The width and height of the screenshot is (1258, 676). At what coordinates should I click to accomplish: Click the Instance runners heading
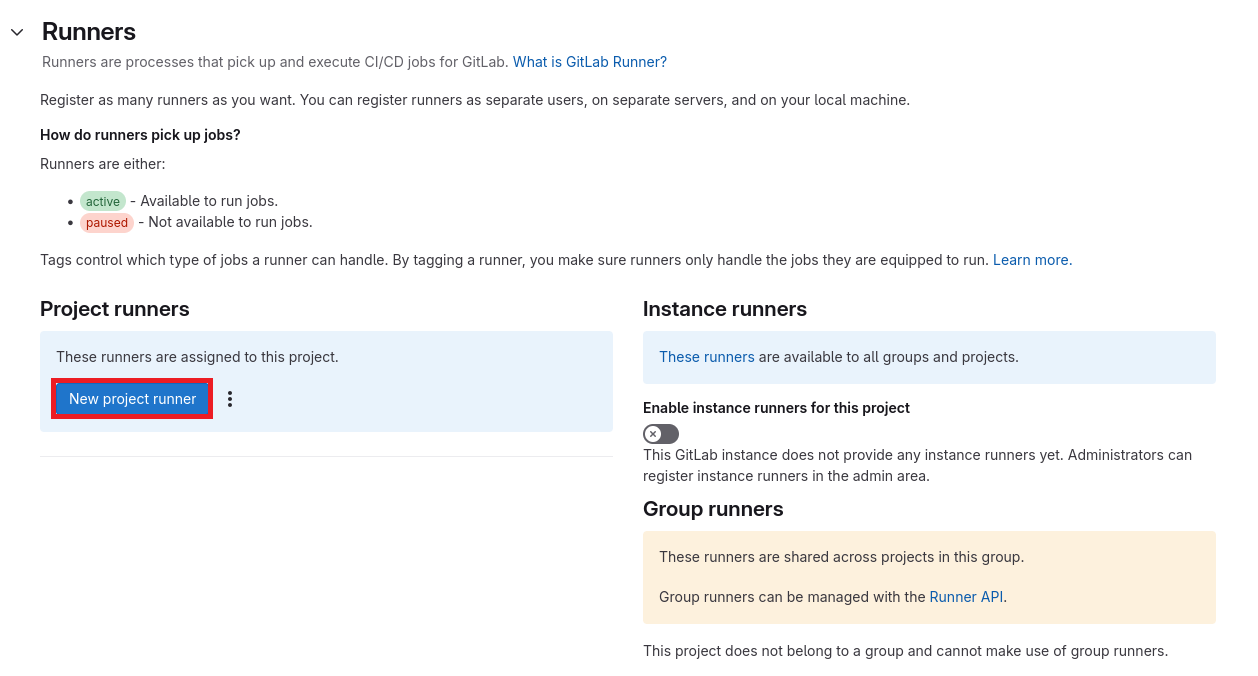click(x=725, y=309)
